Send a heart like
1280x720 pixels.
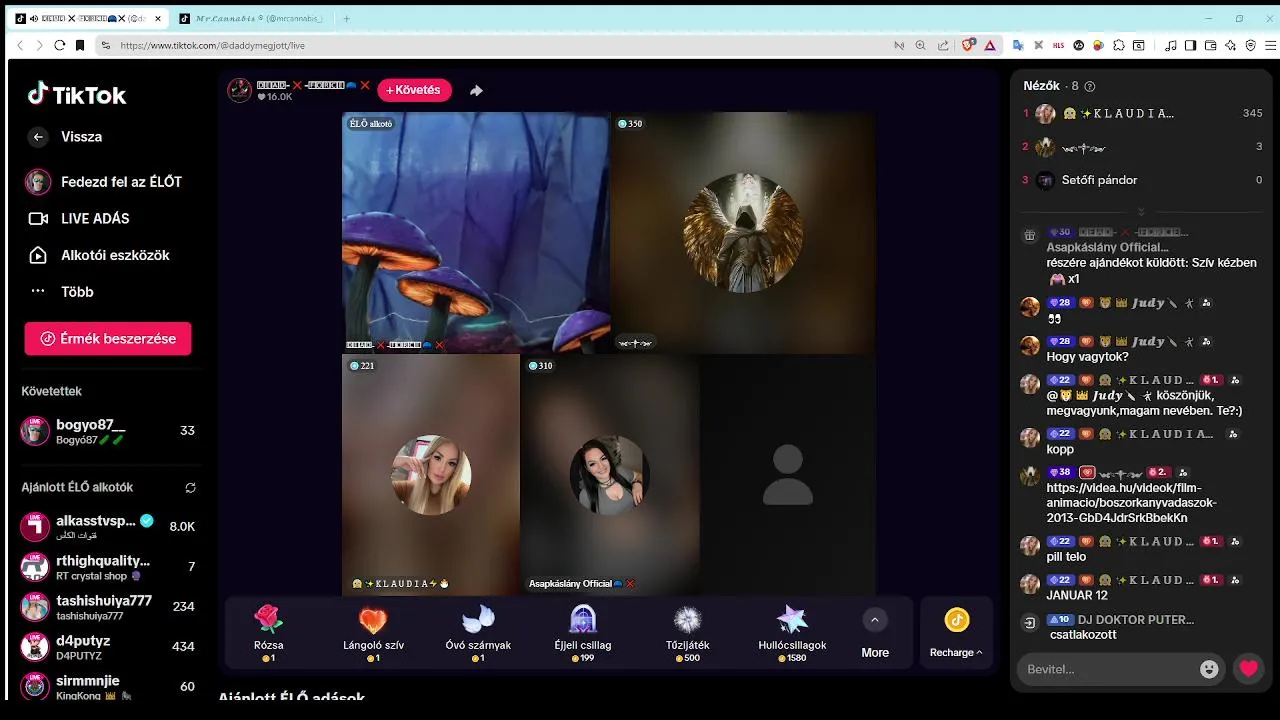(x=1248, y=669)
